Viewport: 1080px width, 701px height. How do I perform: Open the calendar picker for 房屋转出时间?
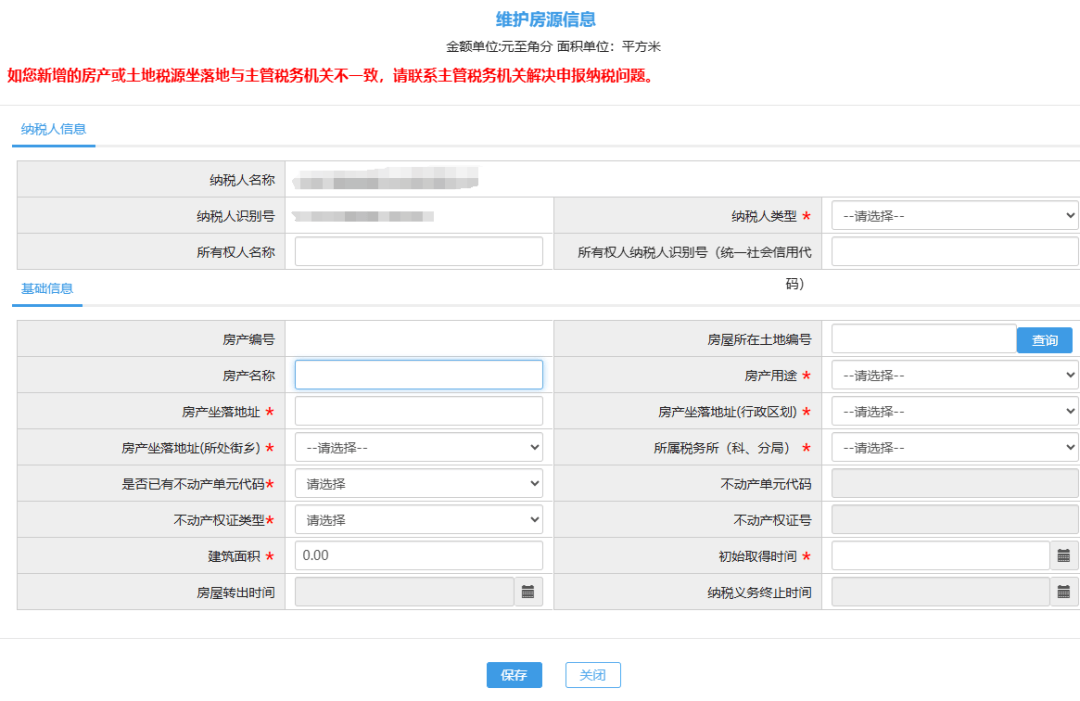tap(530, 591)
